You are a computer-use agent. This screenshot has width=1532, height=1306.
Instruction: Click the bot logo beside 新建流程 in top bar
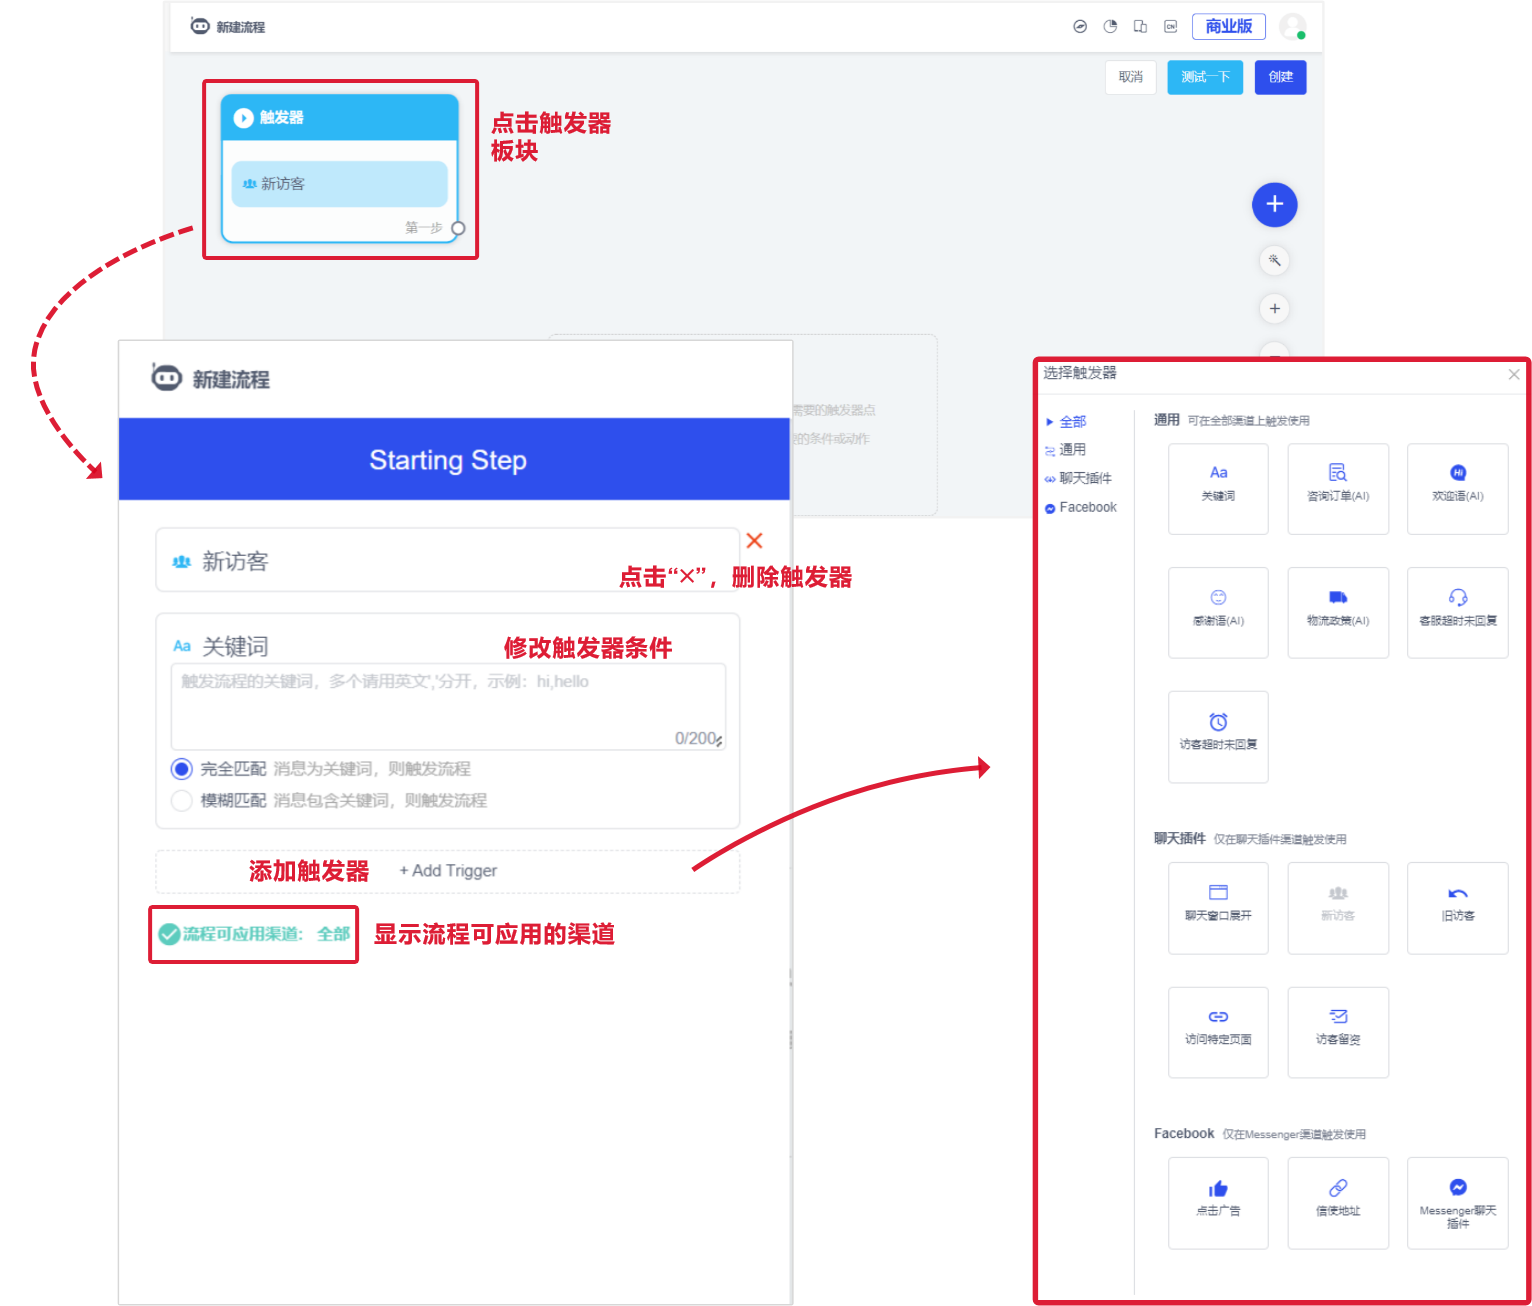(x=200, y=26)
